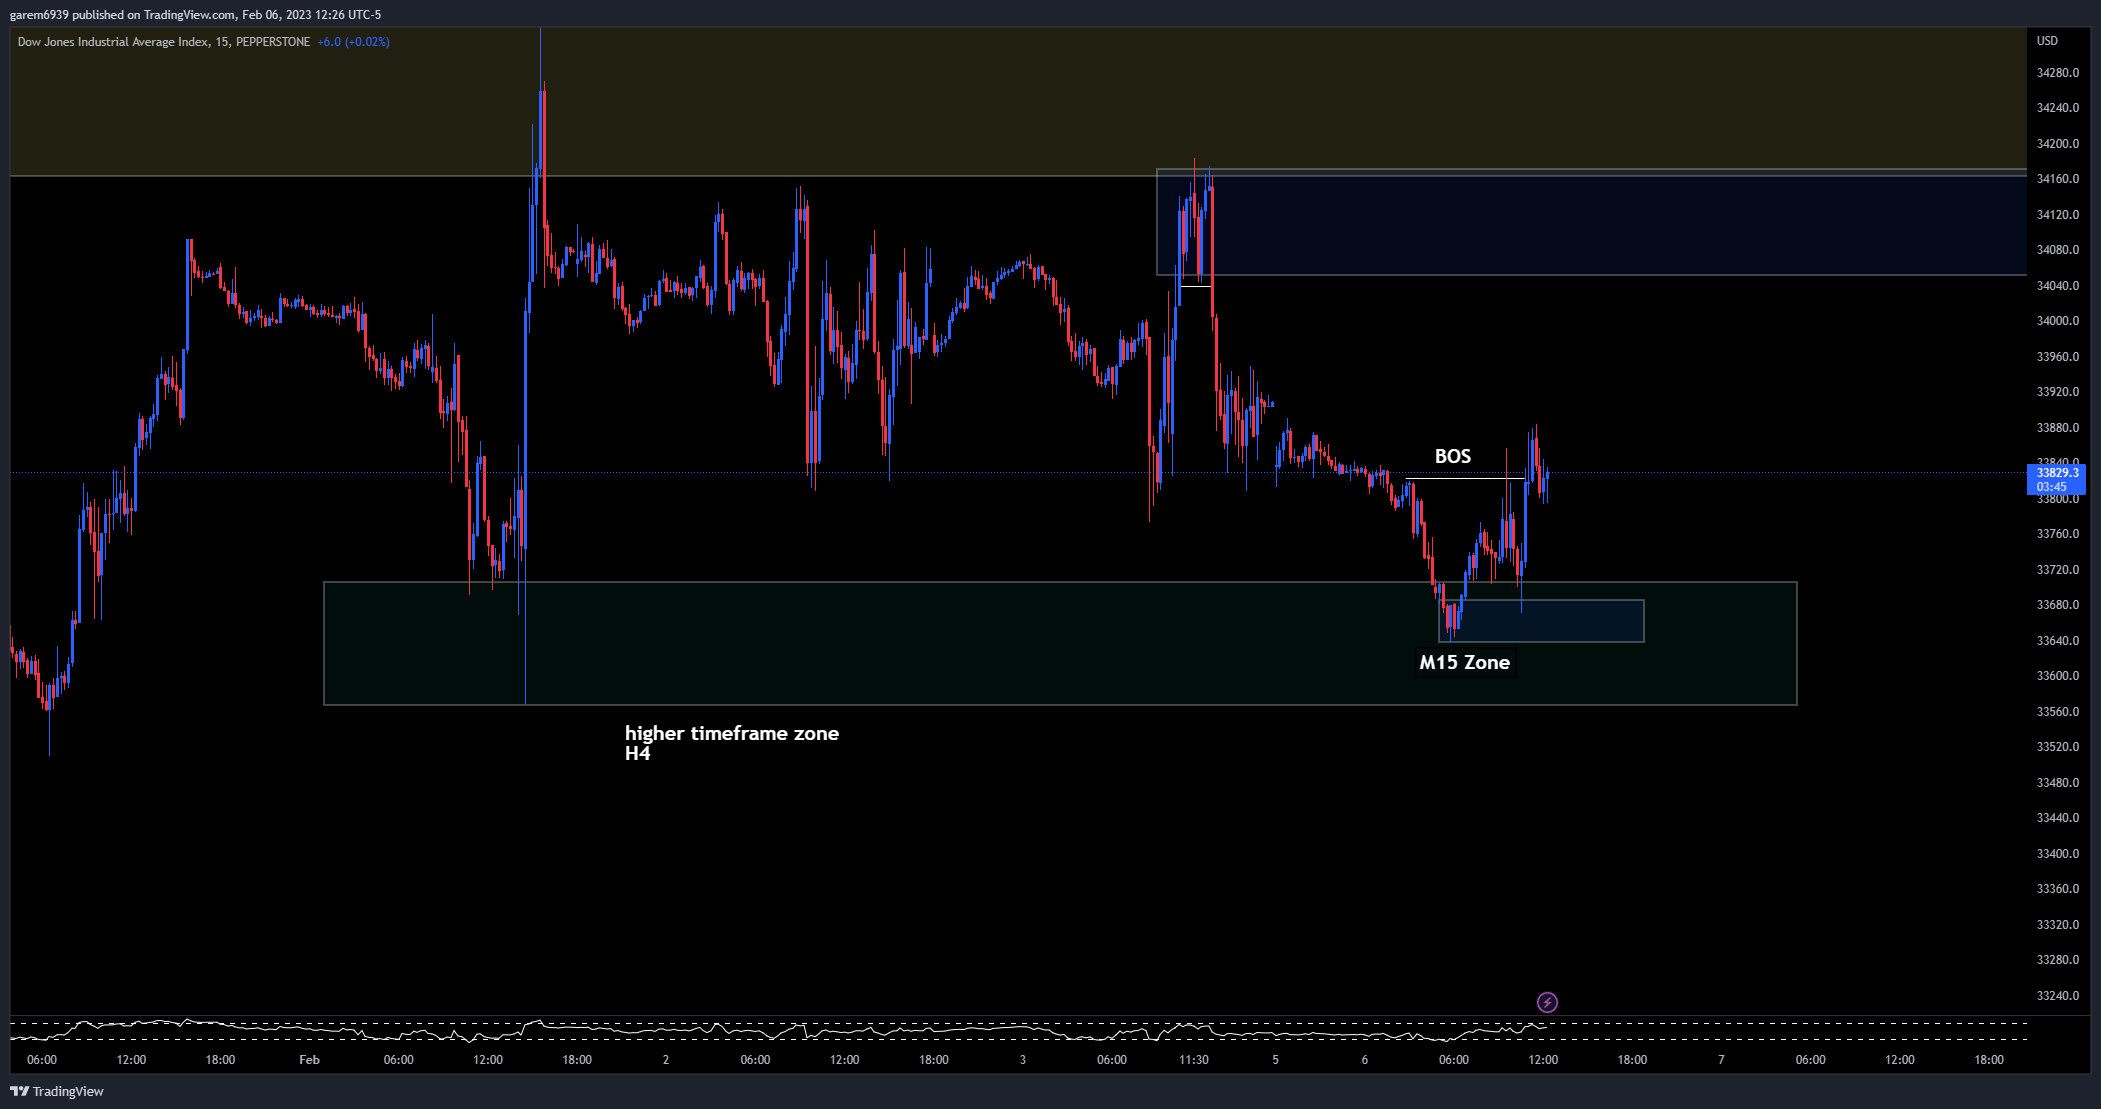The width and height of the screenshot is (2101, 1109).
Task: Select the BOS annotation text
Action: [1453, 456]
